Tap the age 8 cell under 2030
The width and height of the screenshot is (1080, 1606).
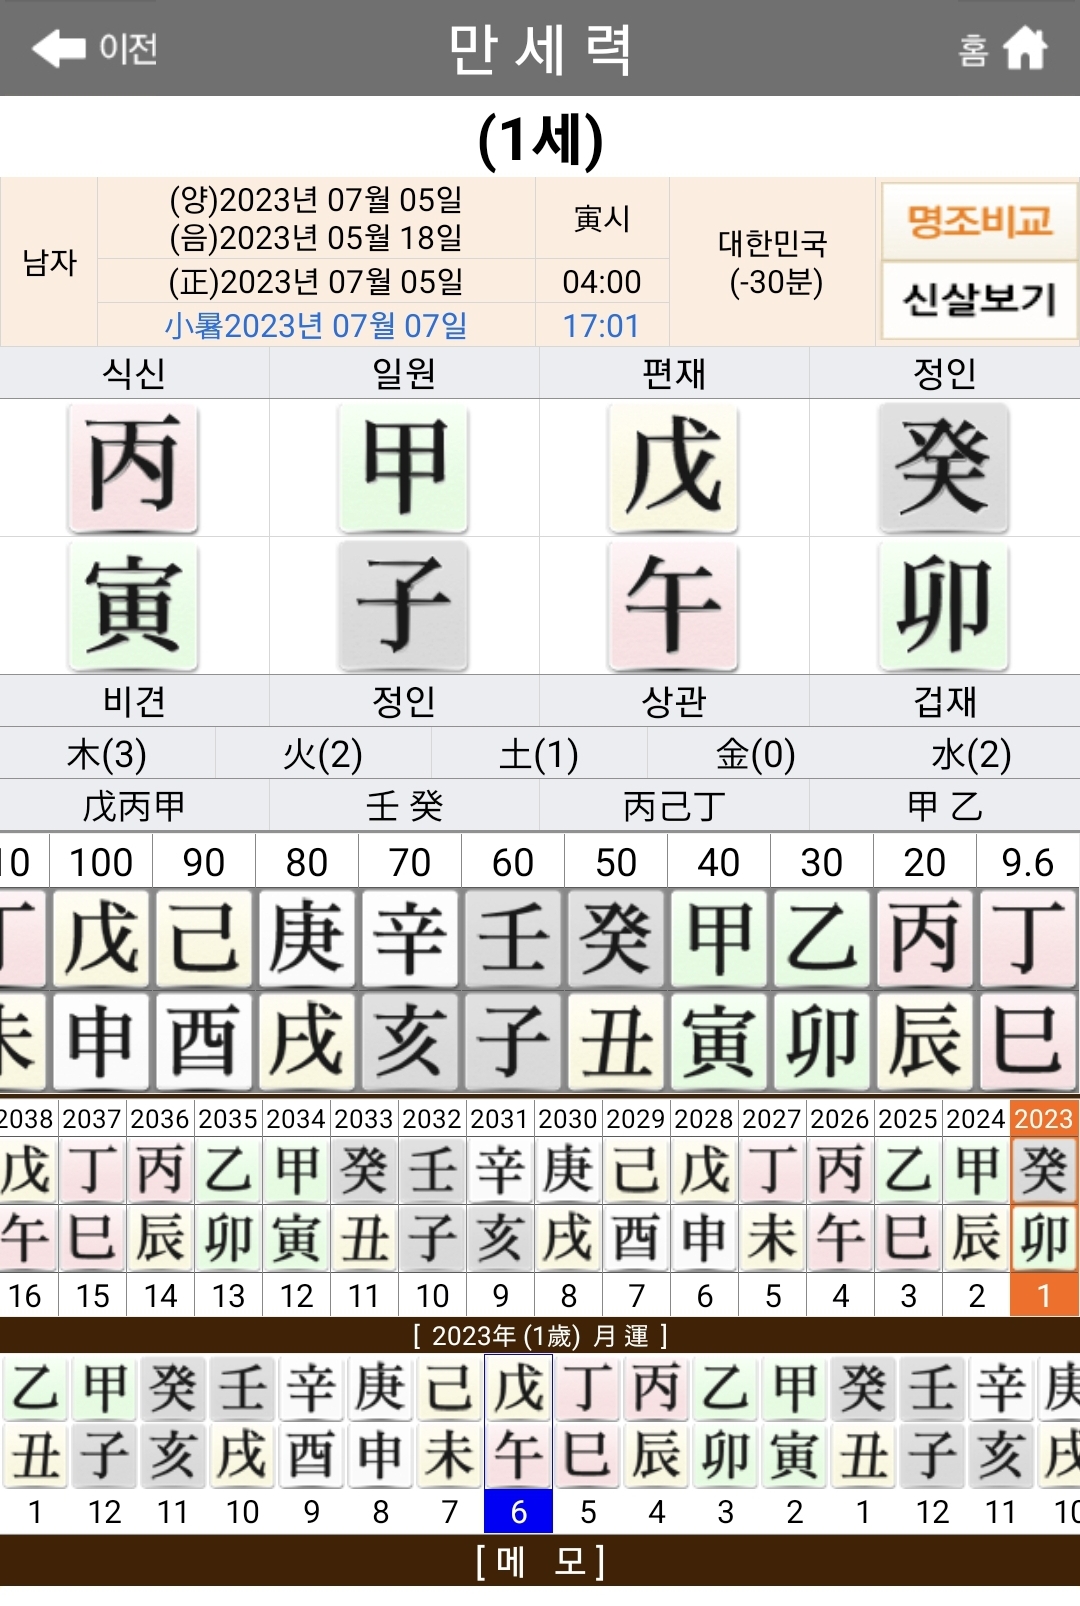(568, 1296)
